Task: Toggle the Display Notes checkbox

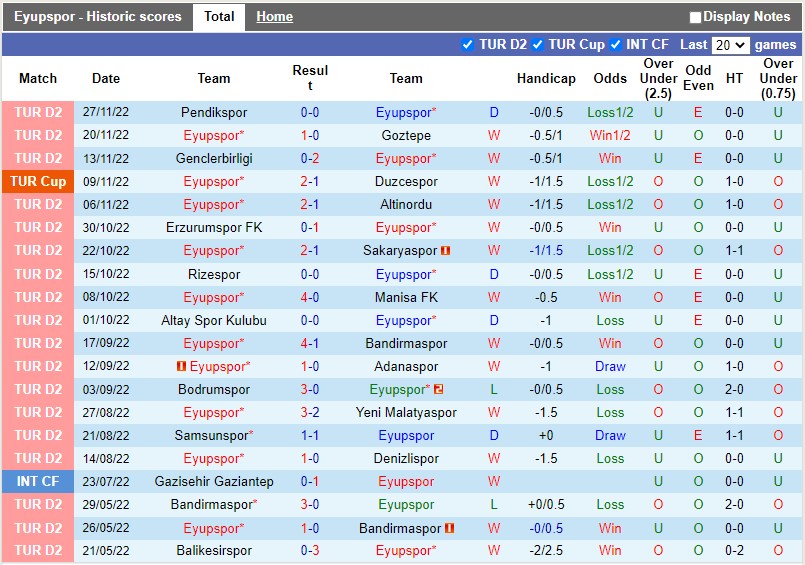Action: click(x=695, y=17)
